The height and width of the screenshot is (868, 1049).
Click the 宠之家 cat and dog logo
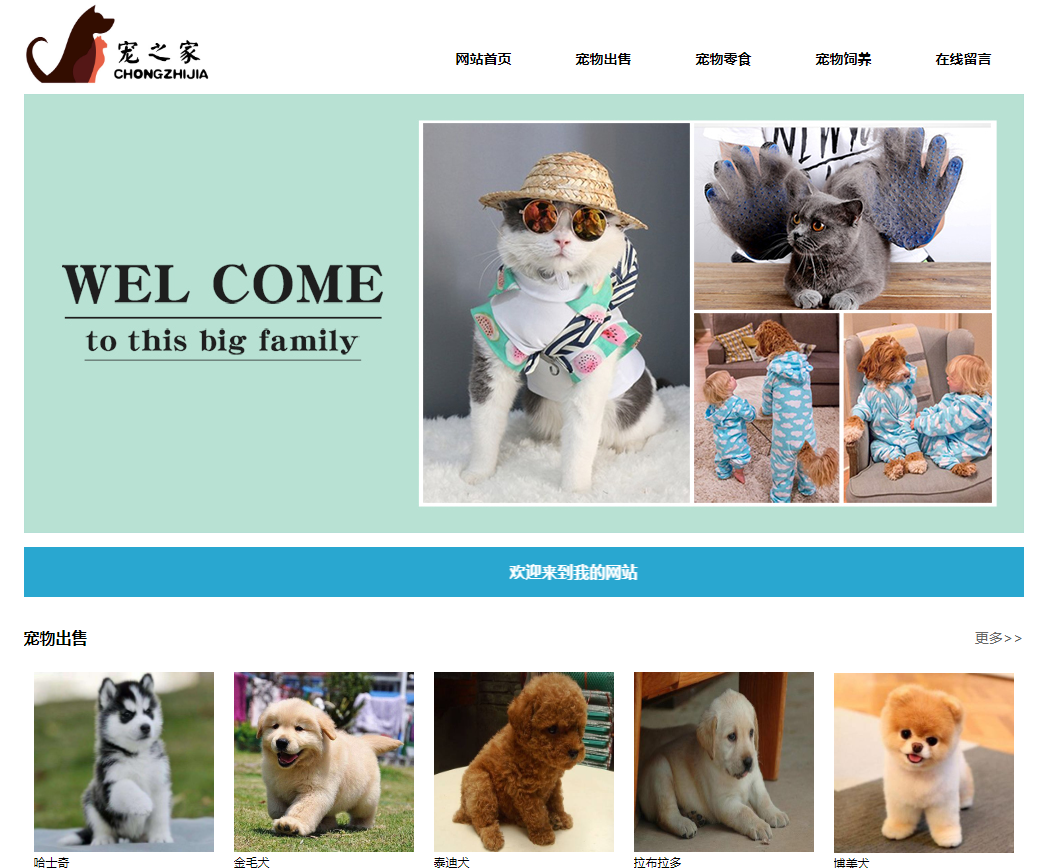pos(117,44)
